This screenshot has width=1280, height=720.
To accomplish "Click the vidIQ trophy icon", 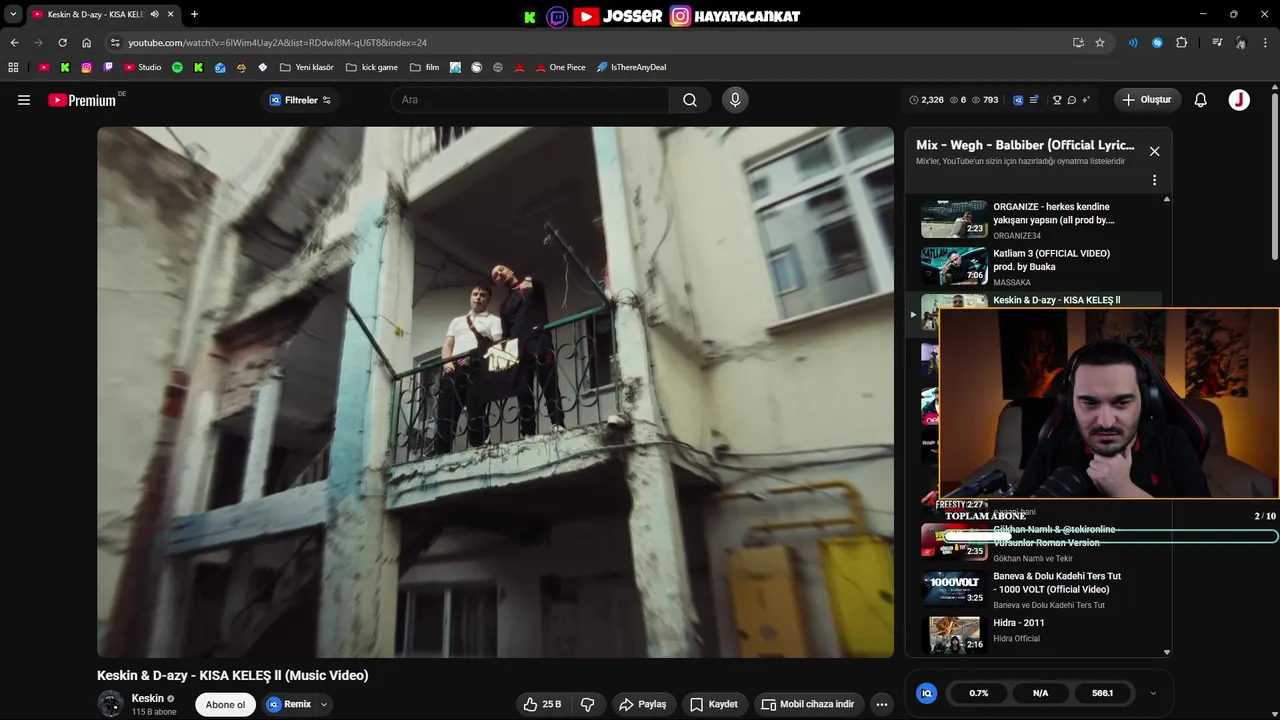I will pyautogui.click(x=1057, y=100).
